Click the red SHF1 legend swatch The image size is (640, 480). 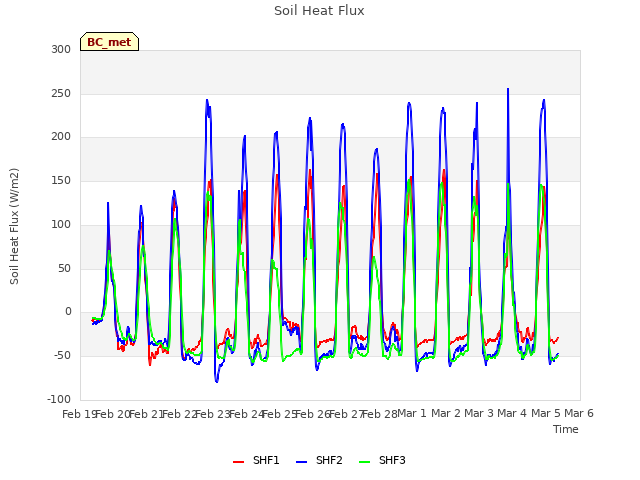tap(238, 462)
